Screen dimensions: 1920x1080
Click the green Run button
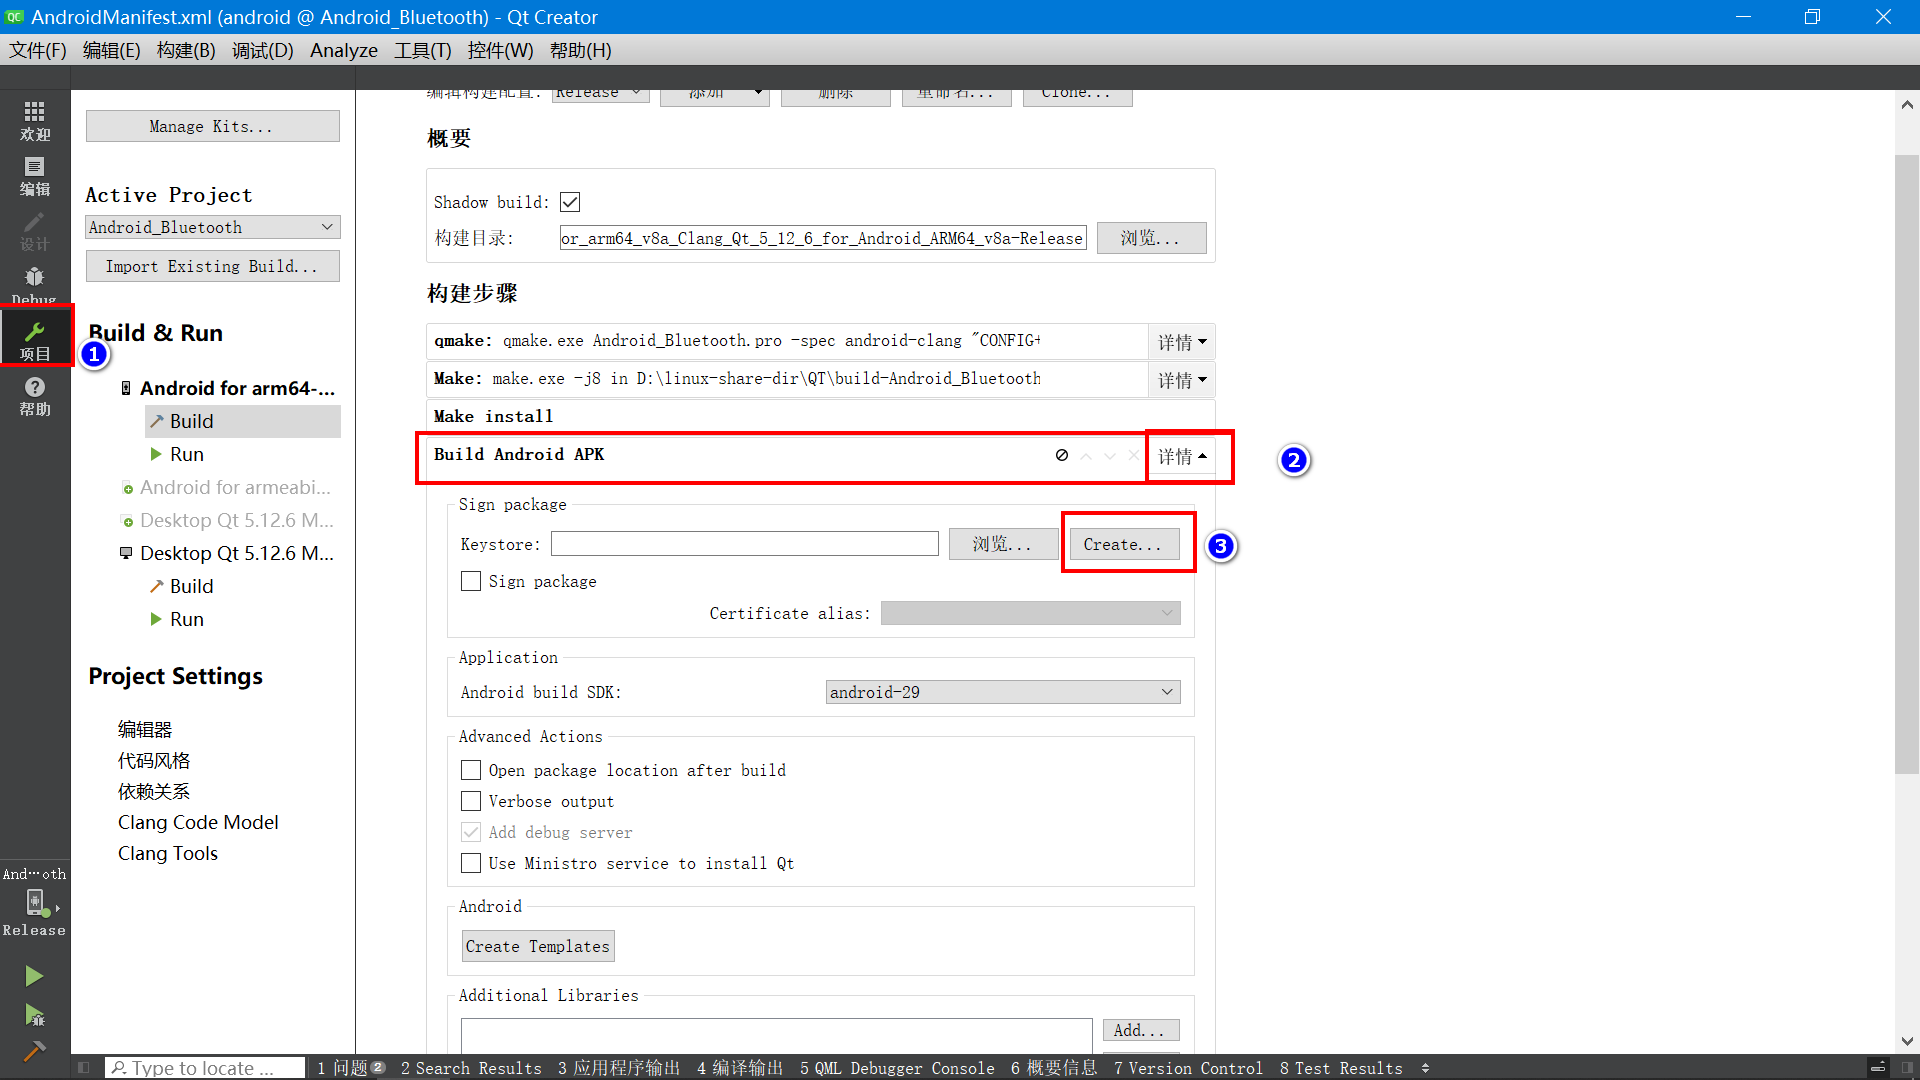pos(34,976)
